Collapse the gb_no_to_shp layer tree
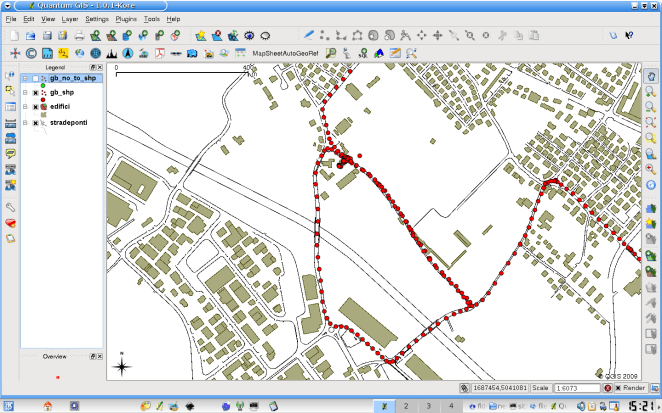662x413 pixels. pyautogui.click(x=25, y=79)
